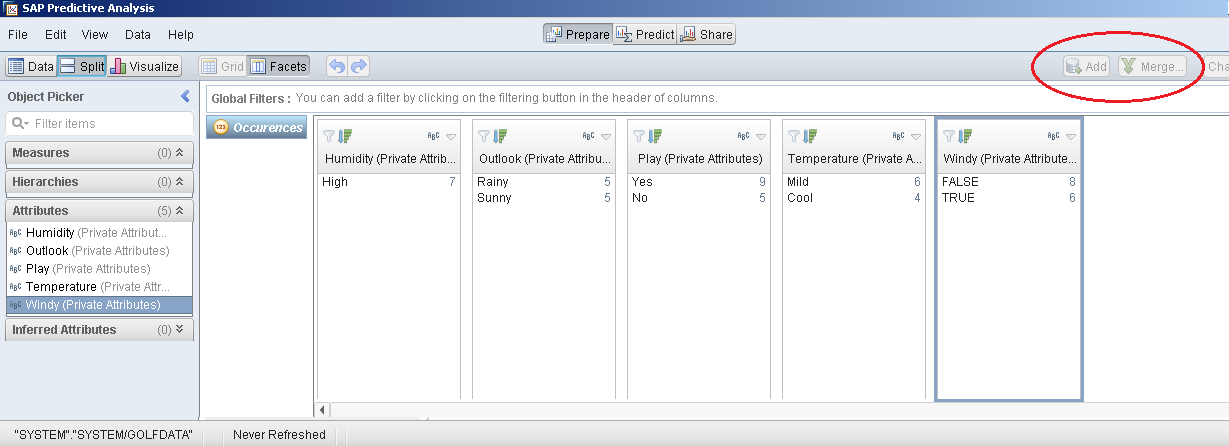Click the SAP Predictive Analysis title icon
This screenshot has width=1229, height=446.
10,10
